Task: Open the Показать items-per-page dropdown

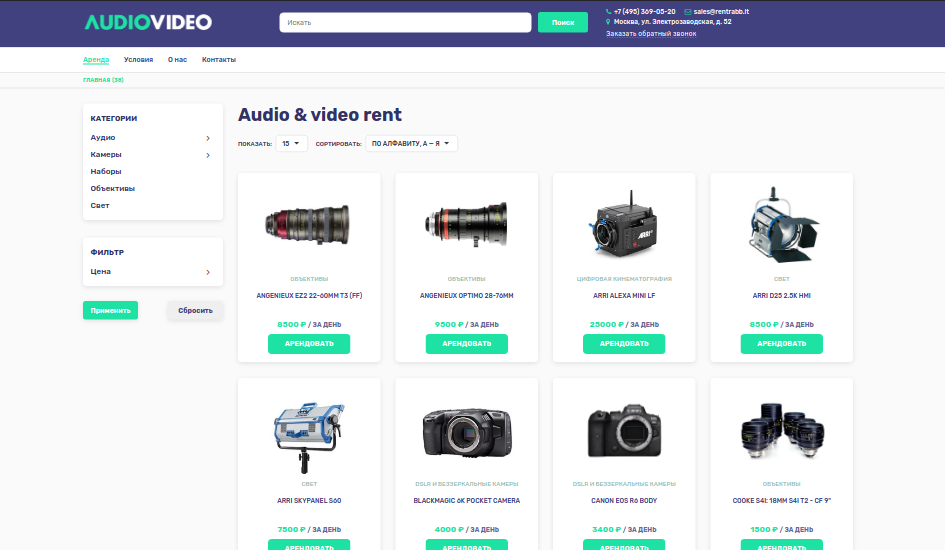Action: click(292, 144)
